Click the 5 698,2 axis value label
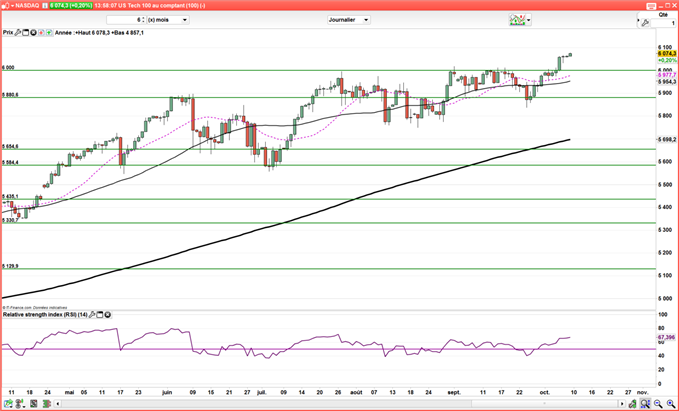 coord(667,139)
